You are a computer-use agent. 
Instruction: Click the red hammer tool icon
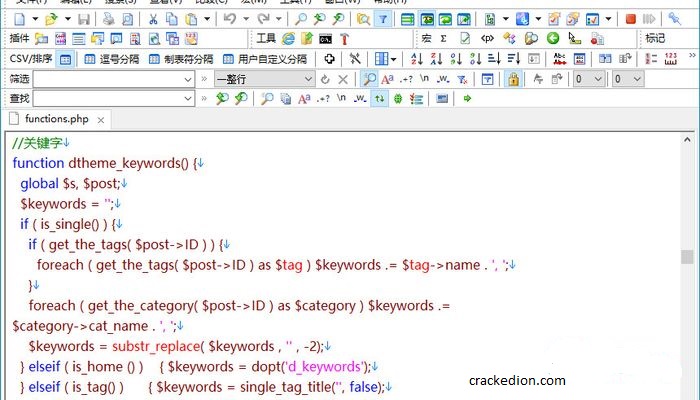[x=344, y=39]
